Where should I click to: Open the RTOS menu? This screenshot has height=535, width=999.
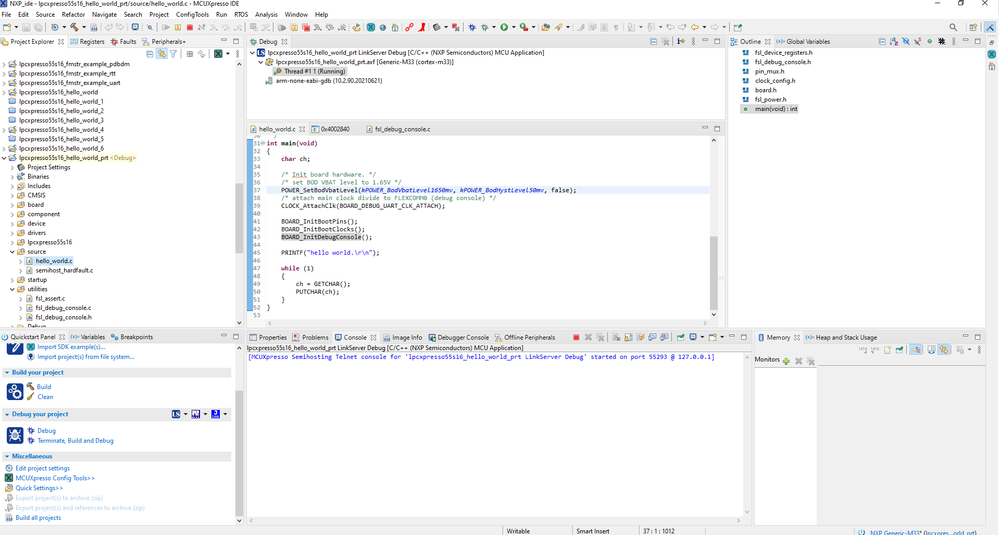pyautogui.click(x=241, y=14)
